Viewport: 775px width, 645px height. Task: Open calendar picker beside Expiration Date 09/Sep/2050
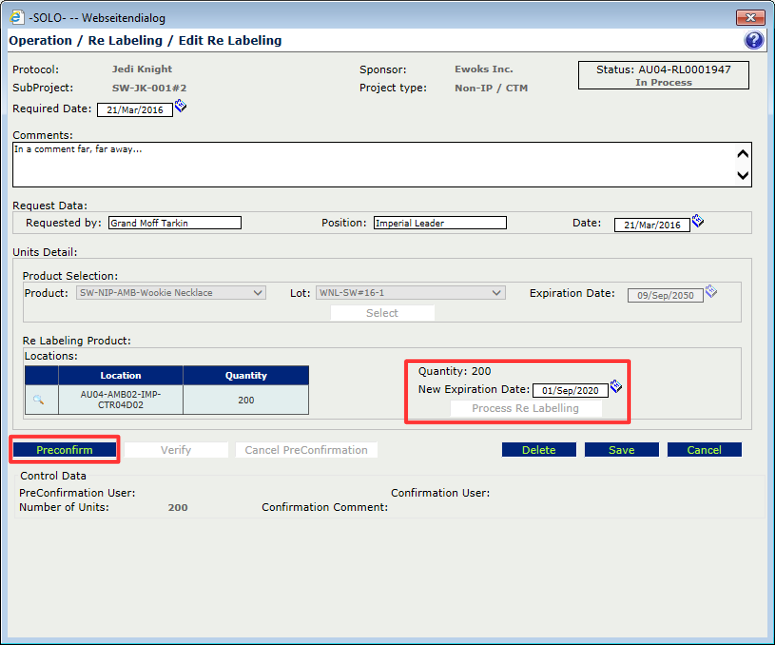(x=711, y=291)
